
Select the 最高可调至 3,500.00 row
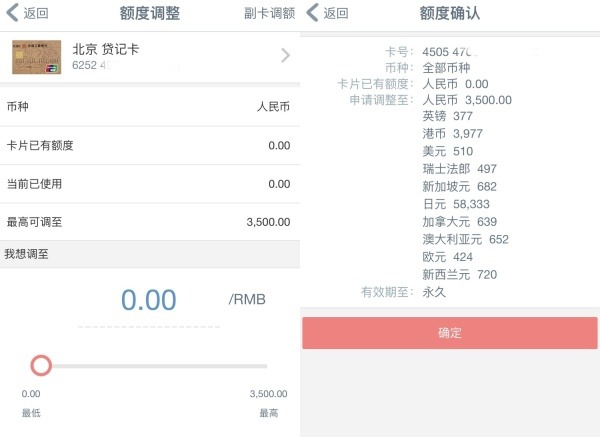tap(150, 222)
